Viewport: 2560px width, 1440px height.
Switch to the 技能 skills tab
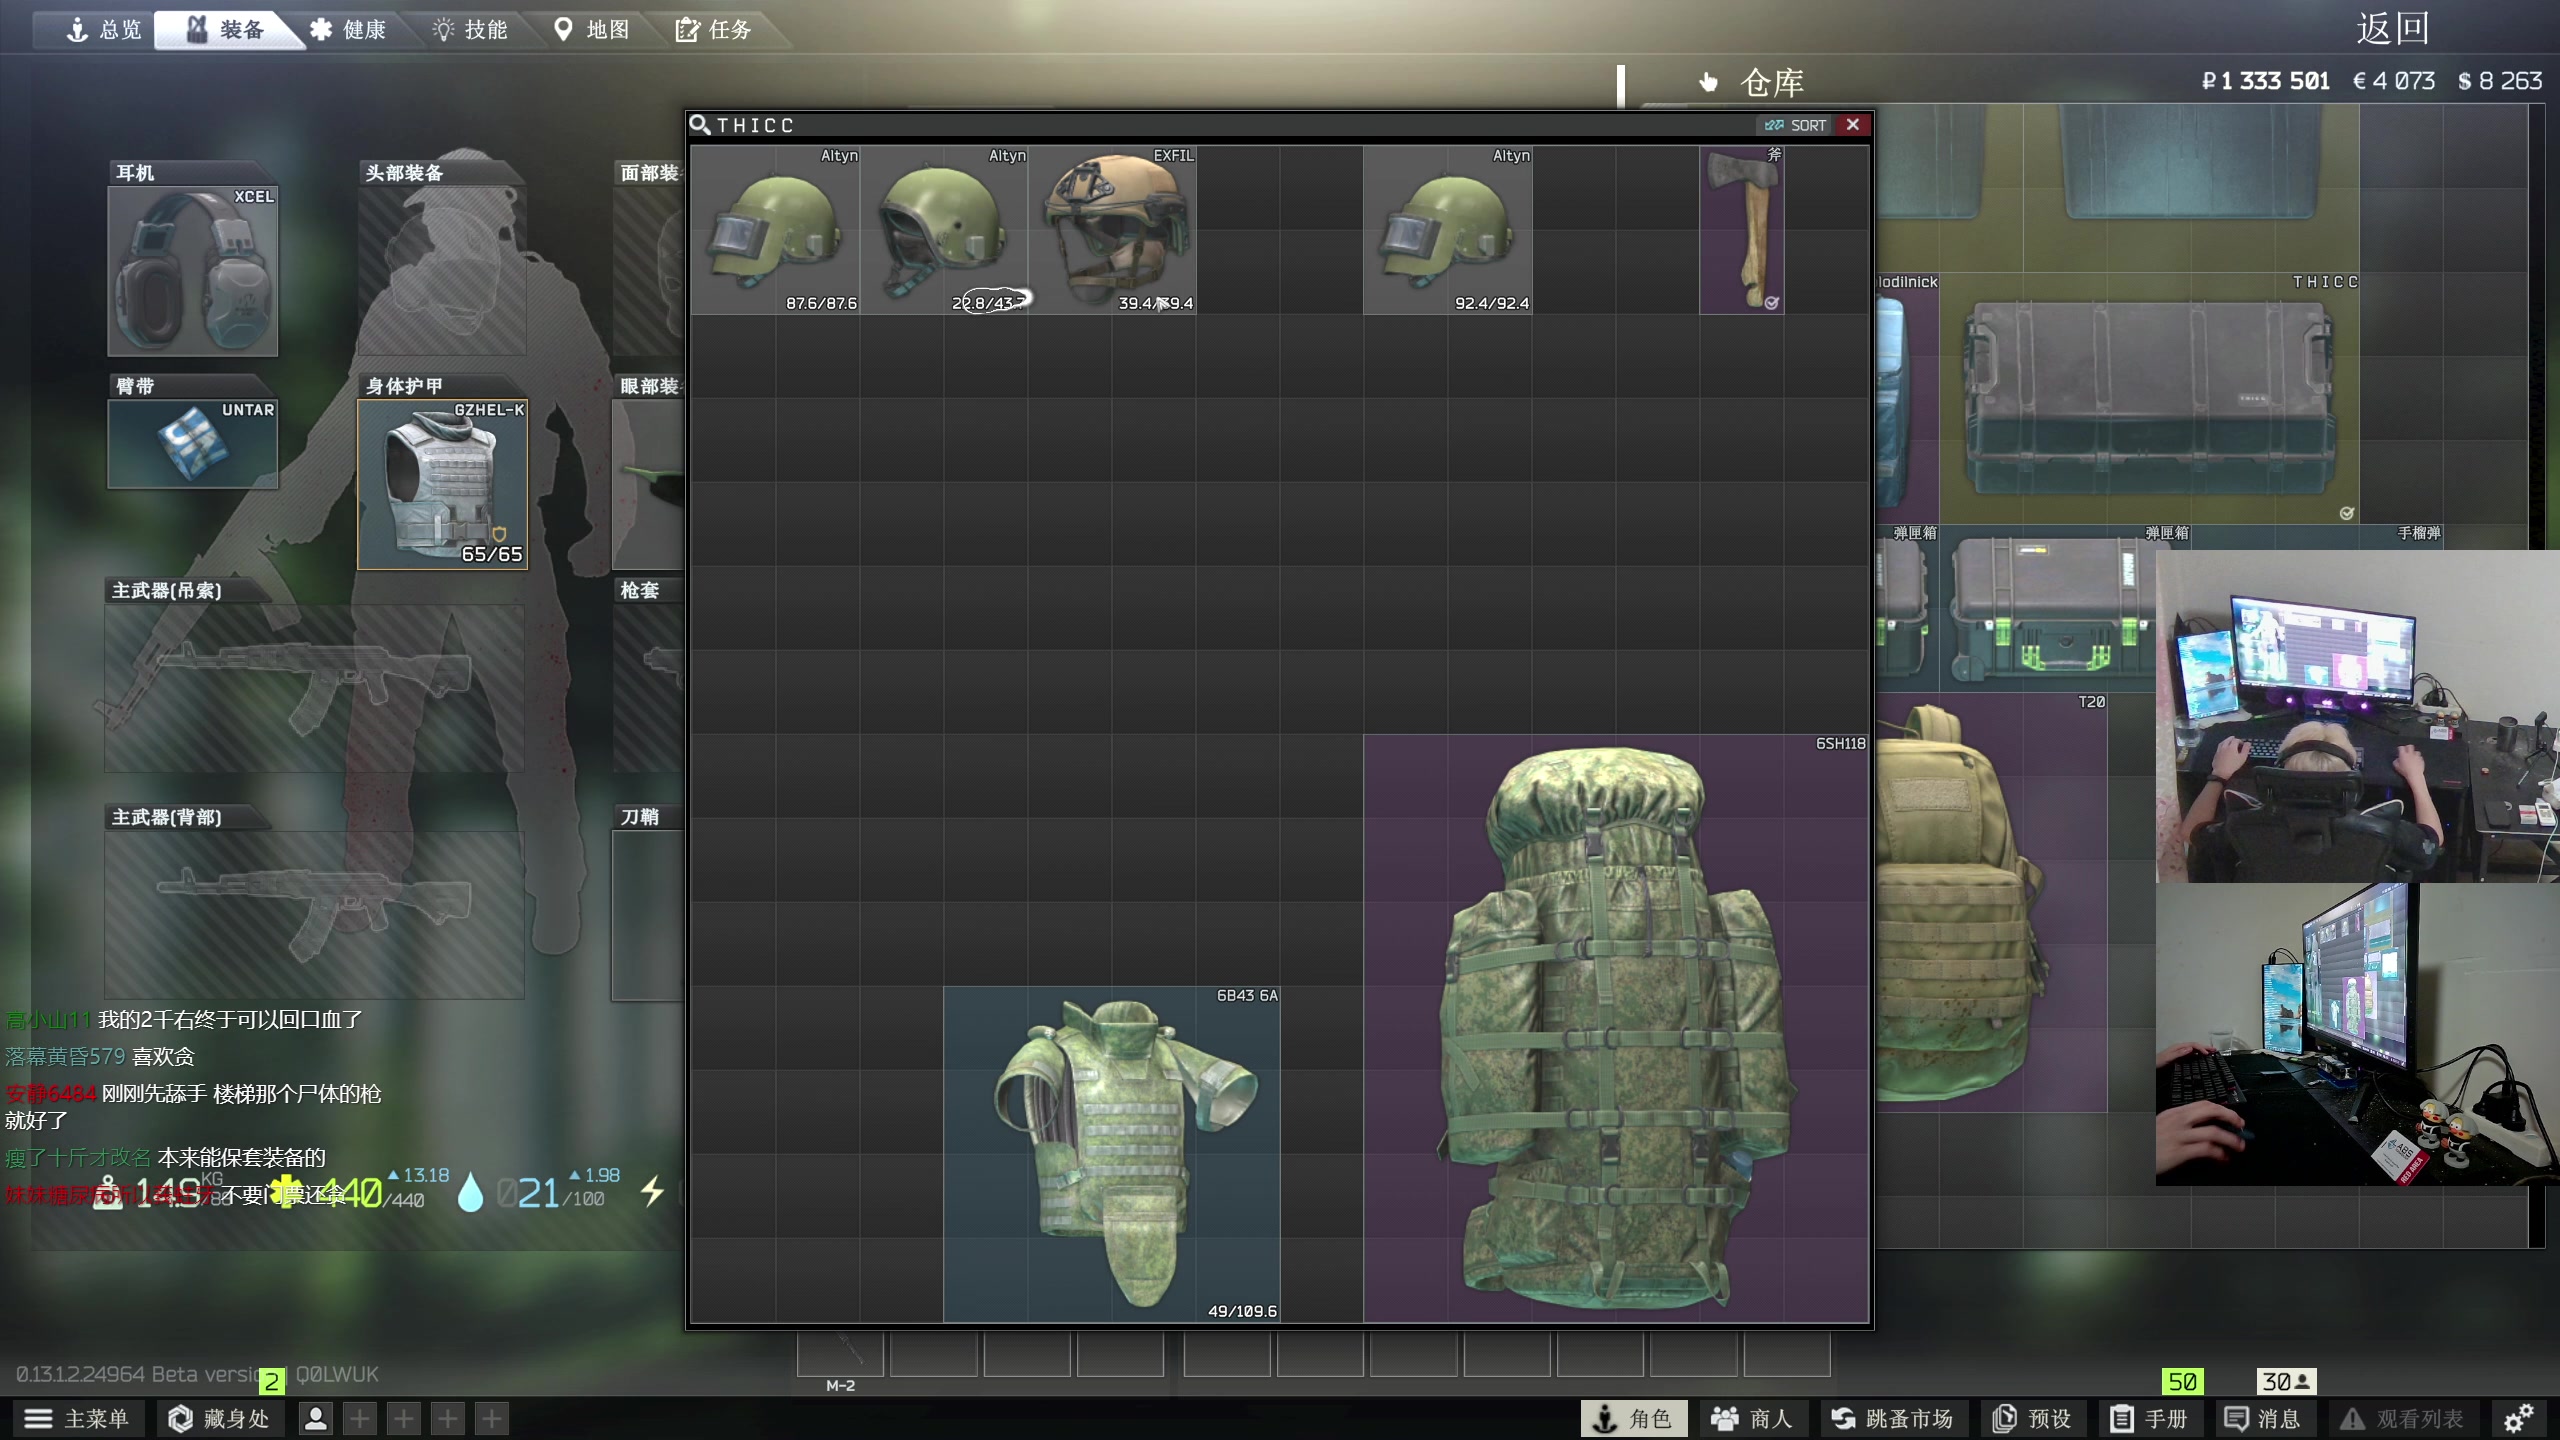[470, 30]
